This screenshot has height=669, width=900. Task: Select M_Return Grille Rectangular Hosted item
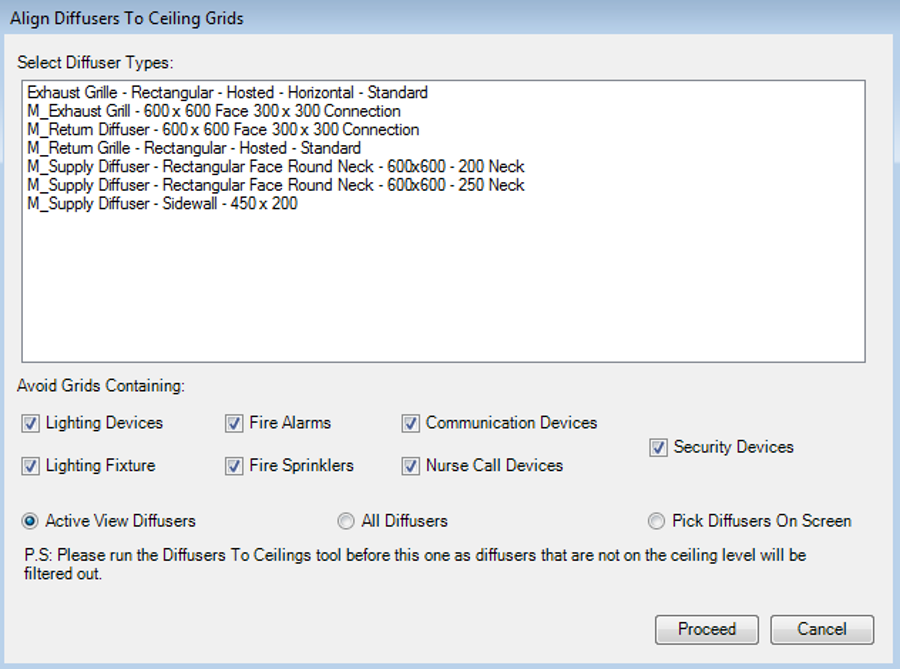[194, 148]
